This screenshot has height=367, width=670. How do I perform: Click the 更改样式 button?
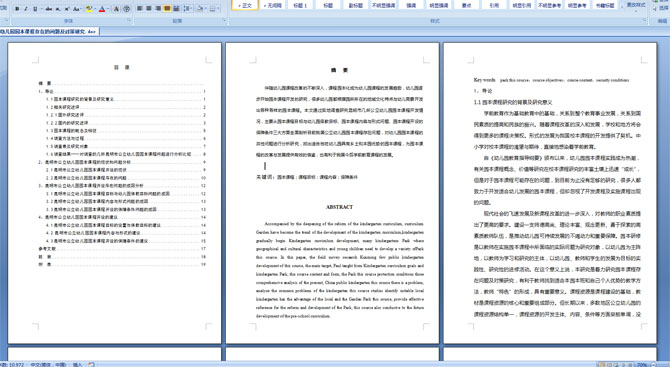(x=636, y=5)
